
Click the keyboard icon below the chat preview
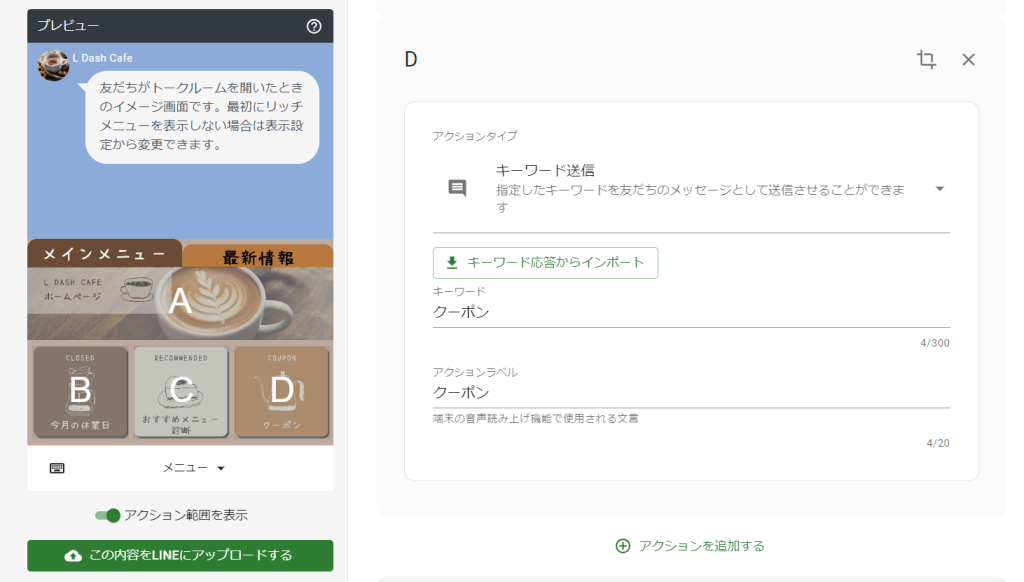point(57,465)
